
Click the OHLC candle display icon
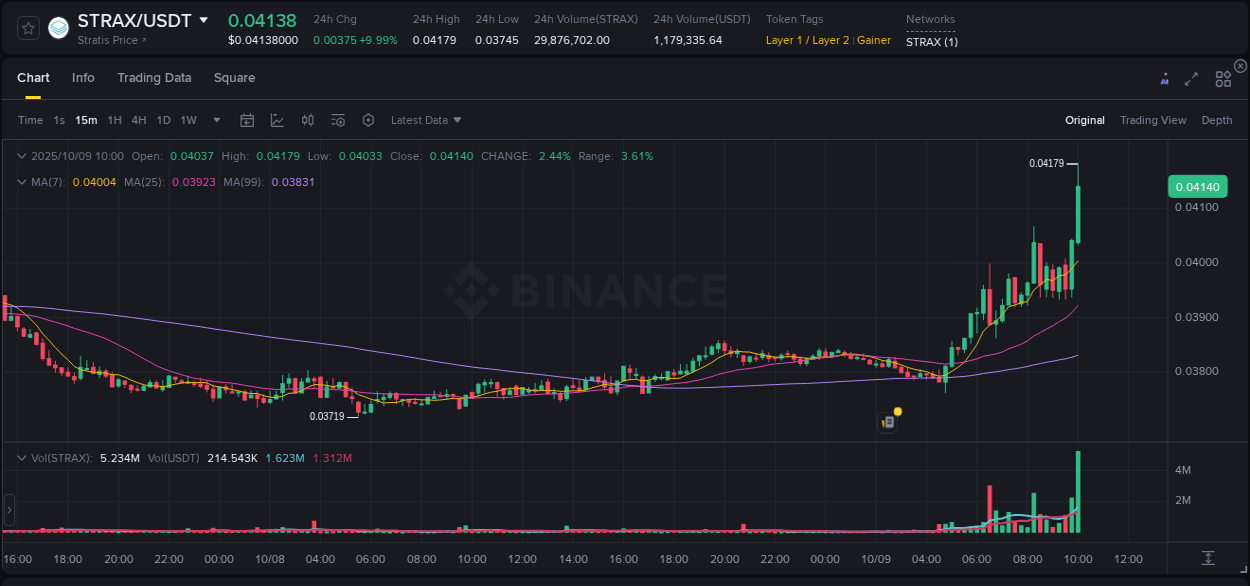point(308,119)
